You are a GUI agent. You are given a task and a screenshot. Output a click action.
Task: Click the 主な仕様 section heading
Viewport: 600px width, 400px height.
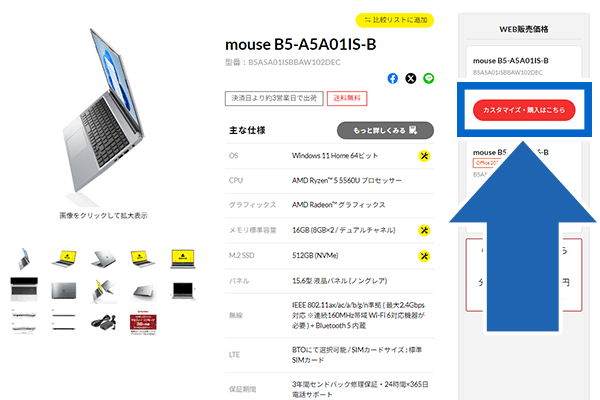point(247,131)
